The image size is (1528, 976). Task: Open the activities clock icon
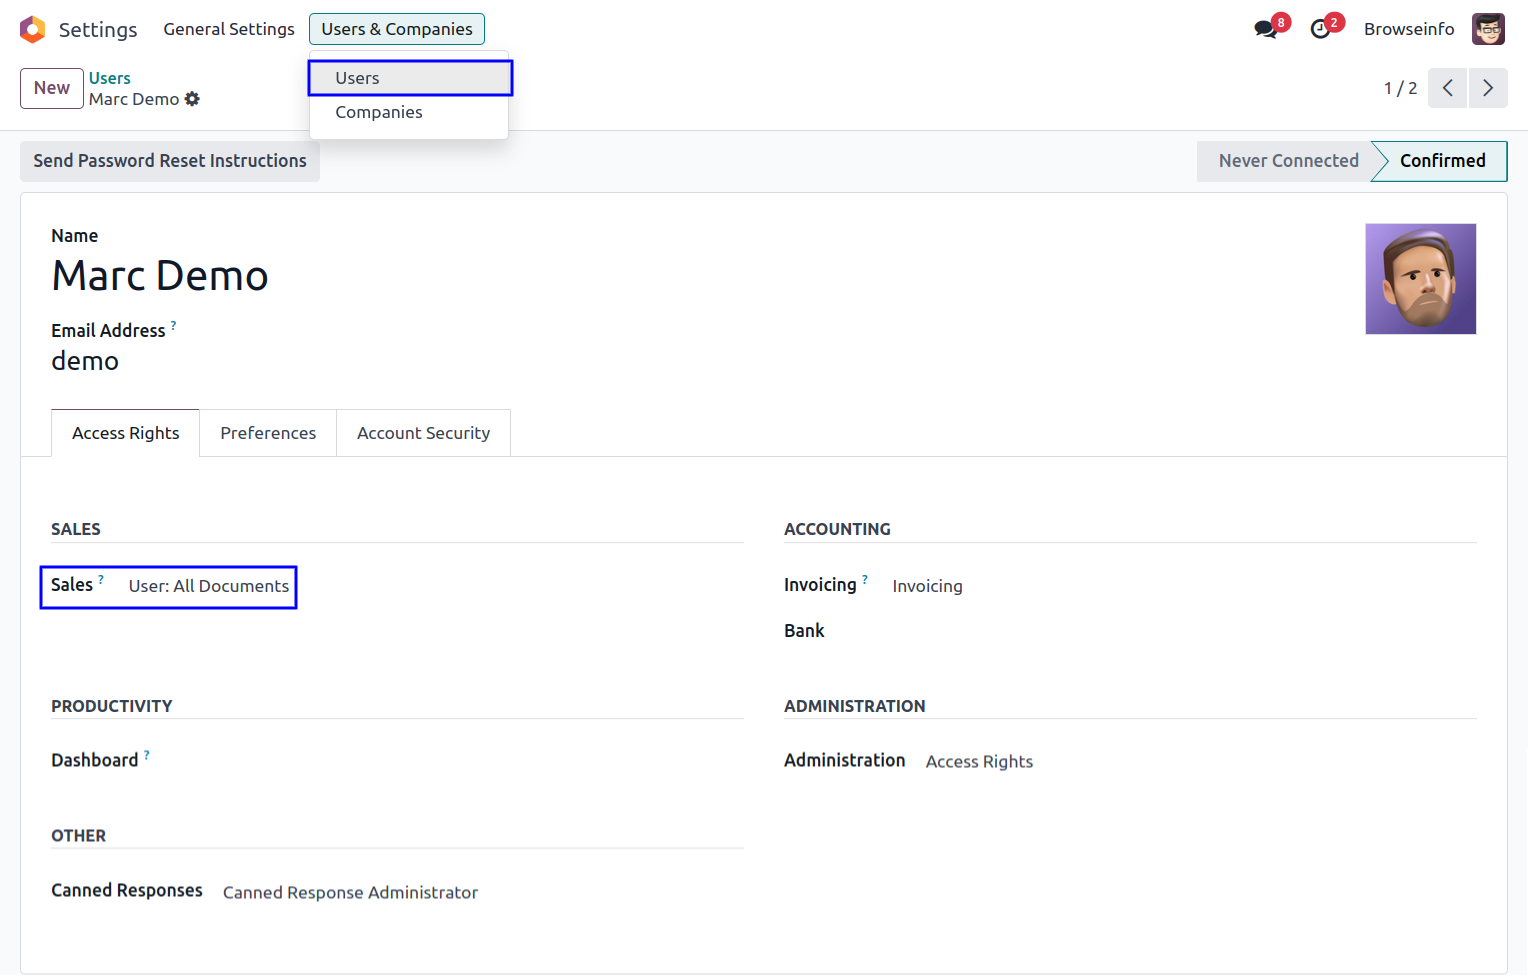1321,29
